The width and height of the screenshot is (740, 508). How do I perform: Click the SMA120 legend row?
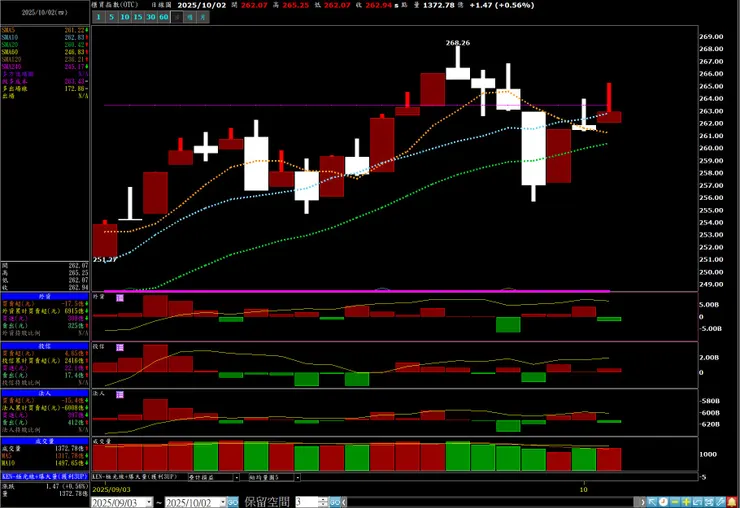[45, 59]
